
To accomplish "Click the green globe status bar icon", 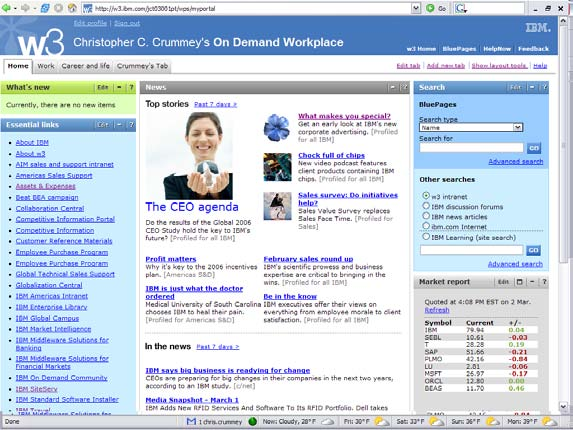I will point(253,422).
